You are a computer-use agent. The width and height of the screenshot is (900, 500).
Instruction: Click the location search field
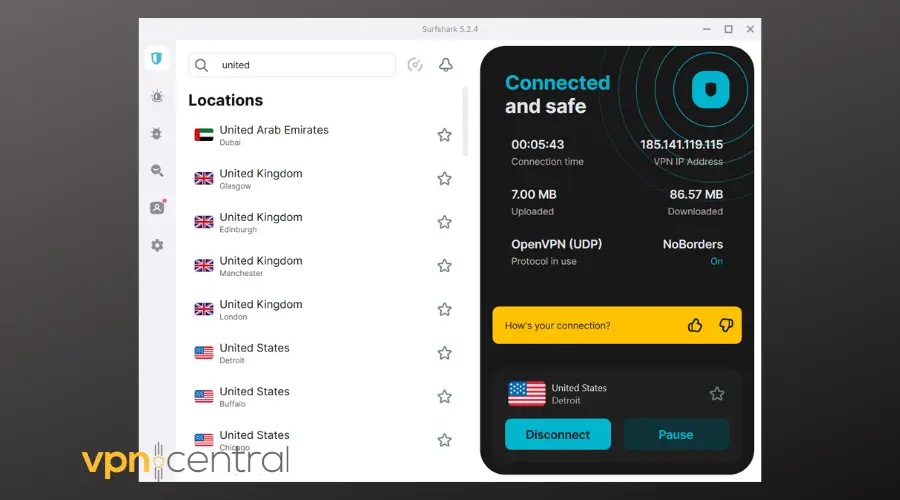click(300, 65)
